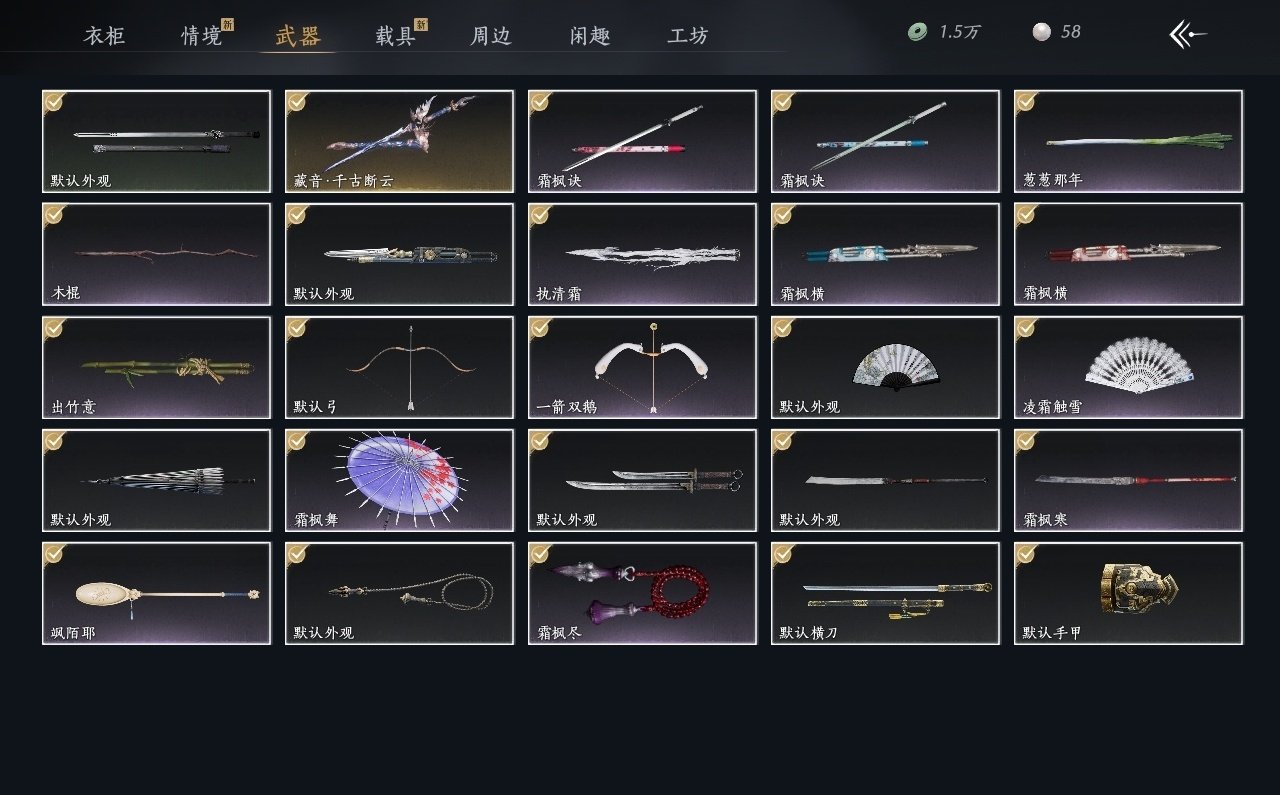Choose the 凌霜触雪 white fan
This screenshot has width=1280, height=795.
(1128, 367)
